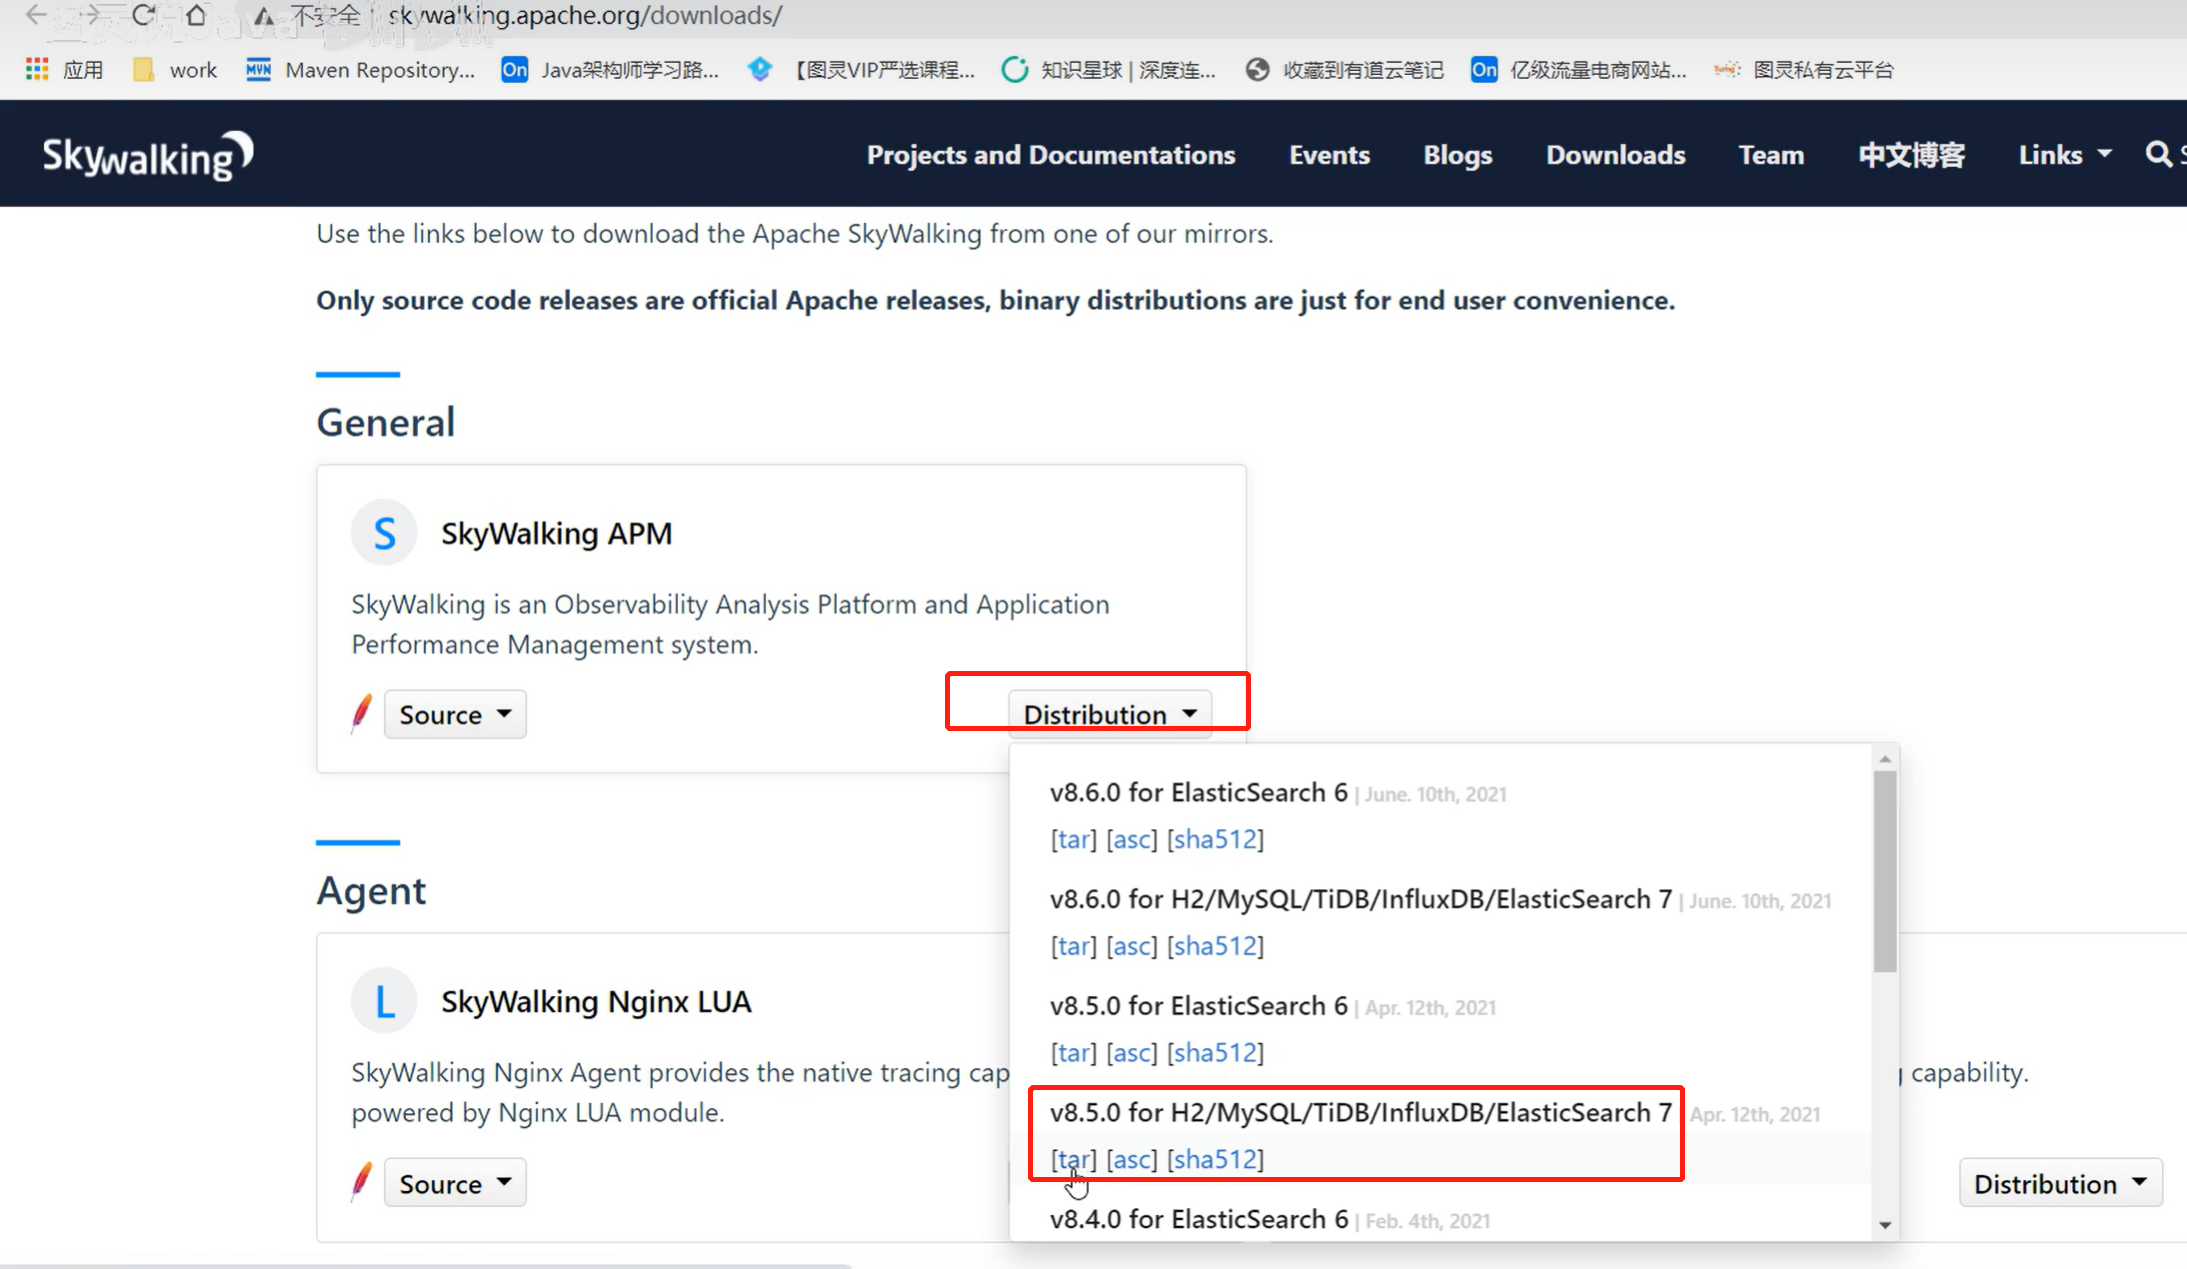
Task: Click the 'General' section heading
Action: click(x=386, y=422)
